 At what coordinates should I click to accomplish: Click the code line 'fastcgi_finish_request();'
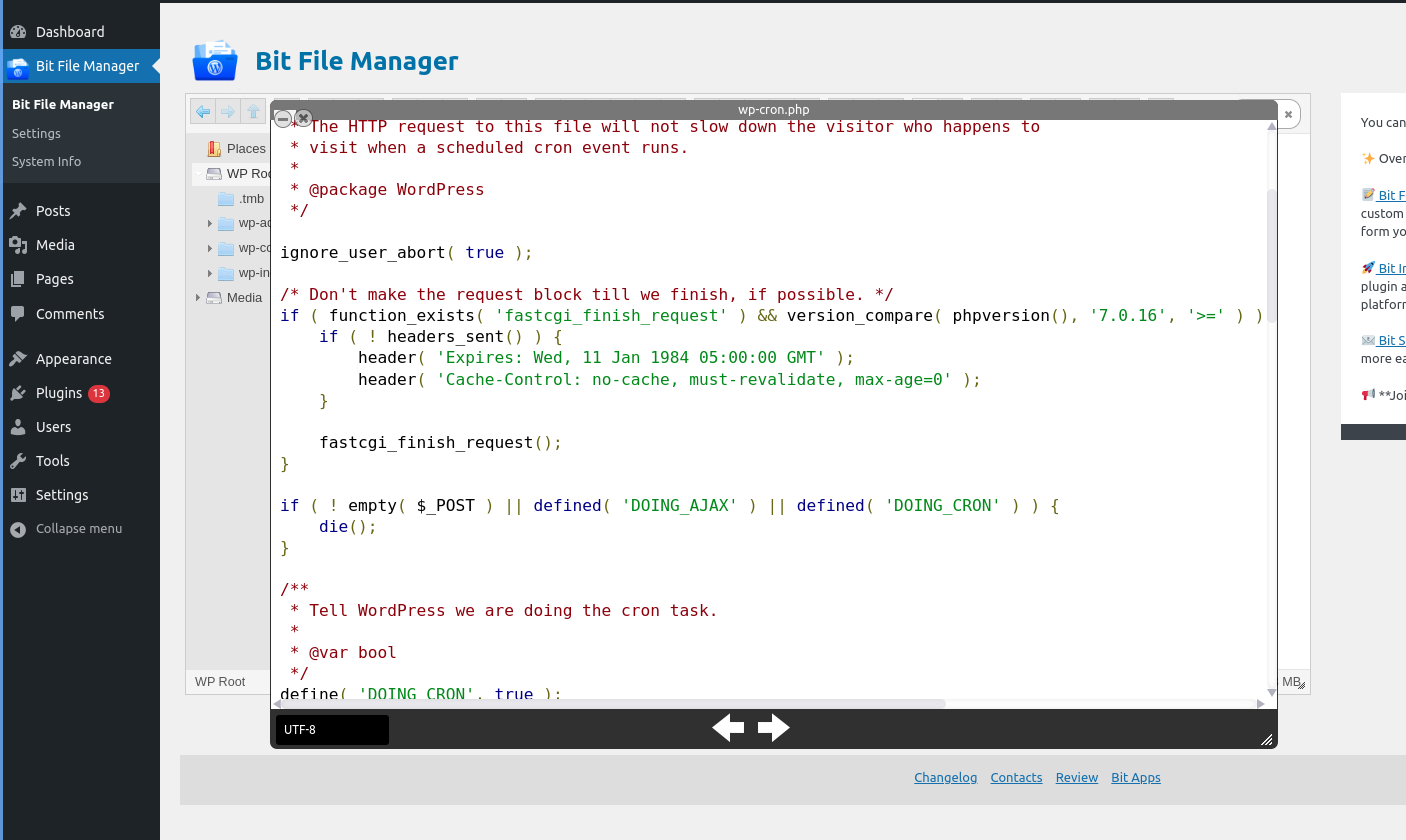[x=441, y=443]
